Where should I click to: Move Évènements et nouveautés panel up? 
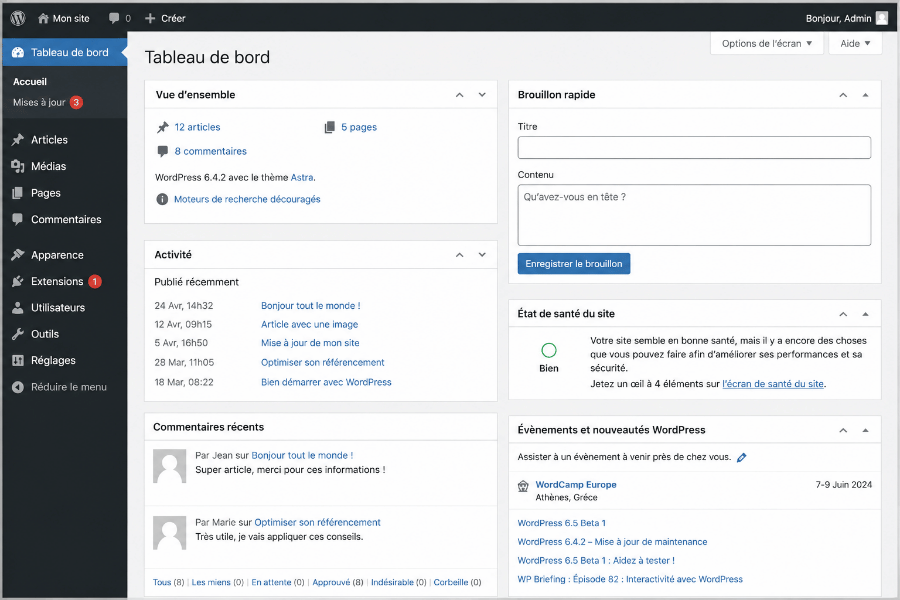click(843, 430)
